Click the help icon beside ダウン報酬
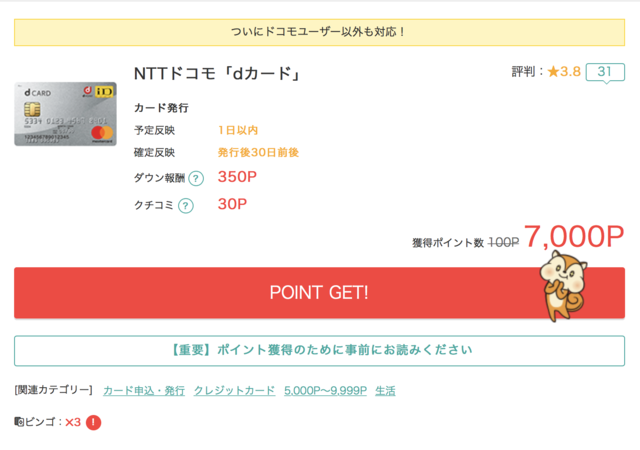The height and width of the screenshot is (450, 640). [196, 178]
